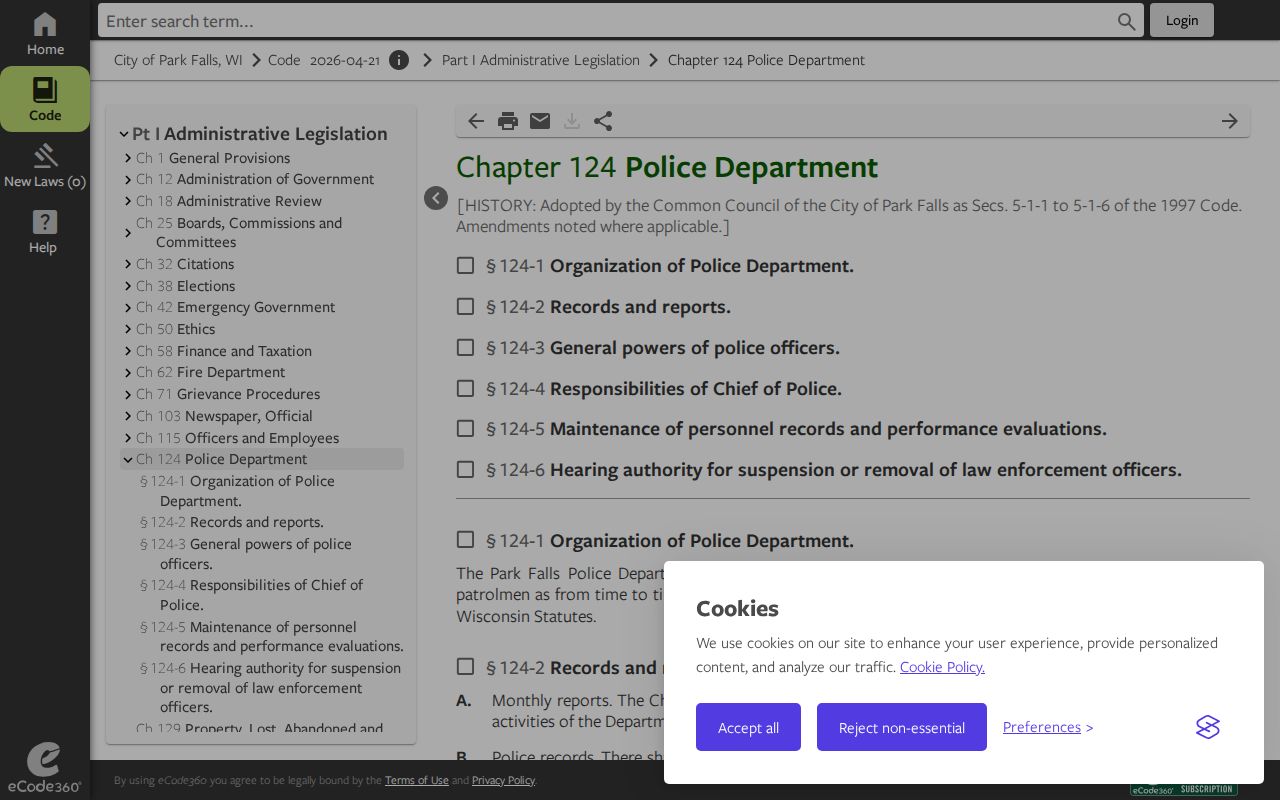The image size is (1280, 800).
Task: Accept all cookies
Action: click(x=748, y=727)
